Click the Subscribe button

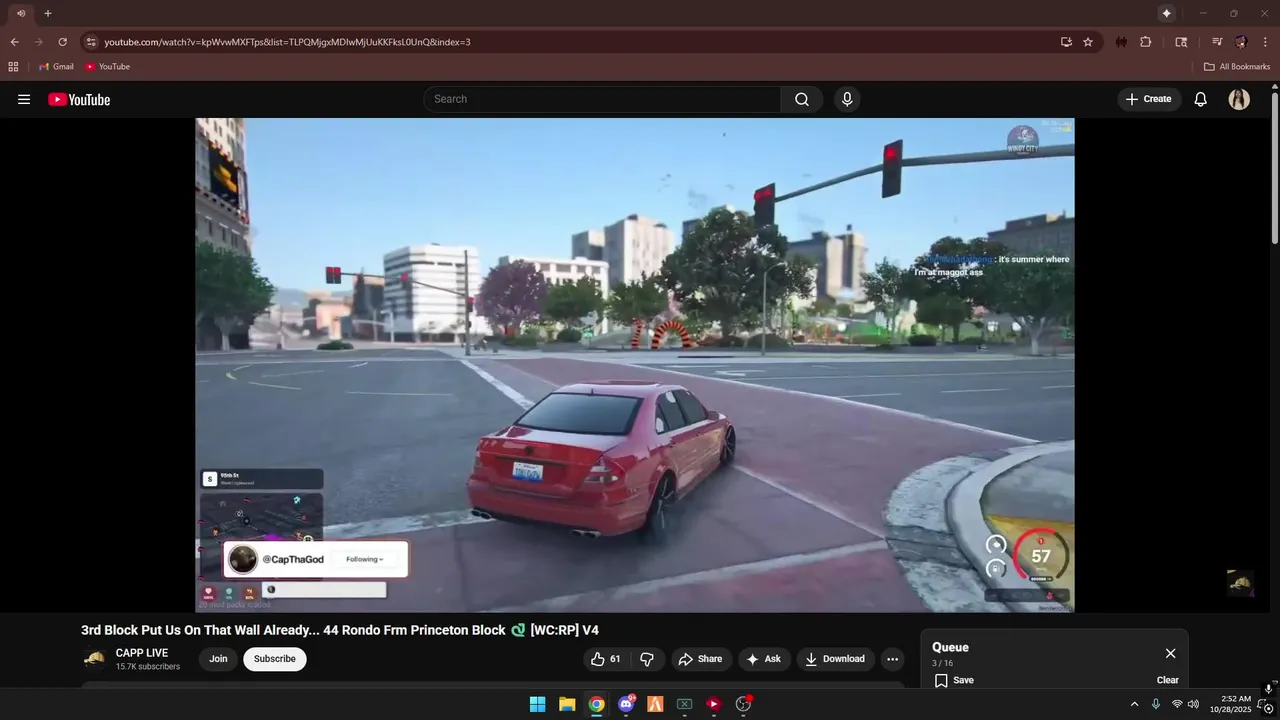pos(275,659)
